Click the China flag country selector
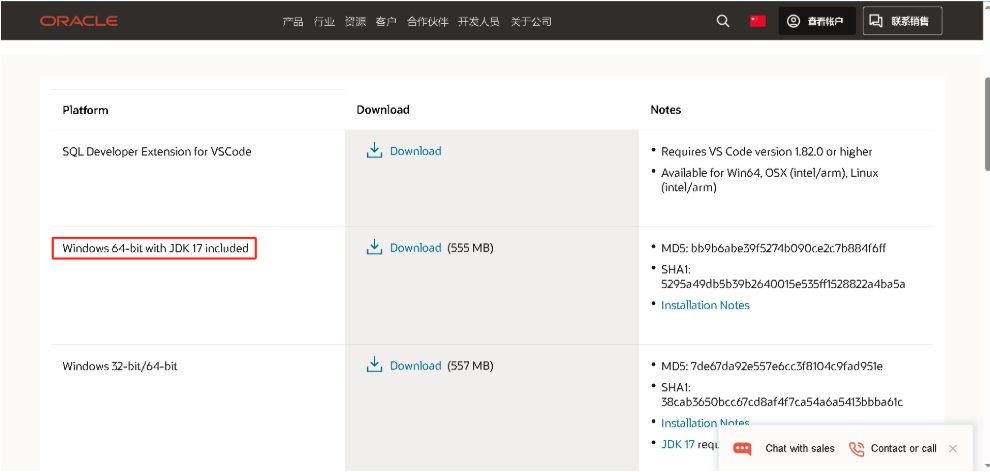990x472 pixels. tap(758, 21)
